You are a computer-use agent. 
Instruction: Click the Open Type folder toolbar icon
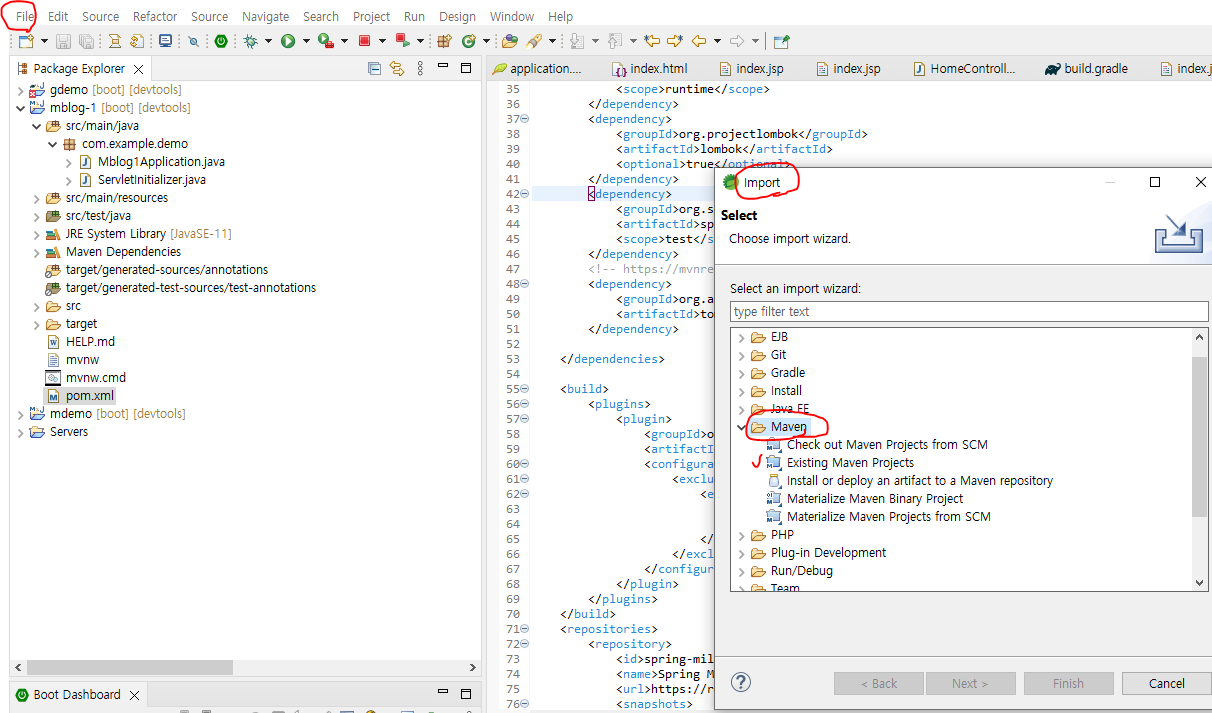tap(509, 41)
